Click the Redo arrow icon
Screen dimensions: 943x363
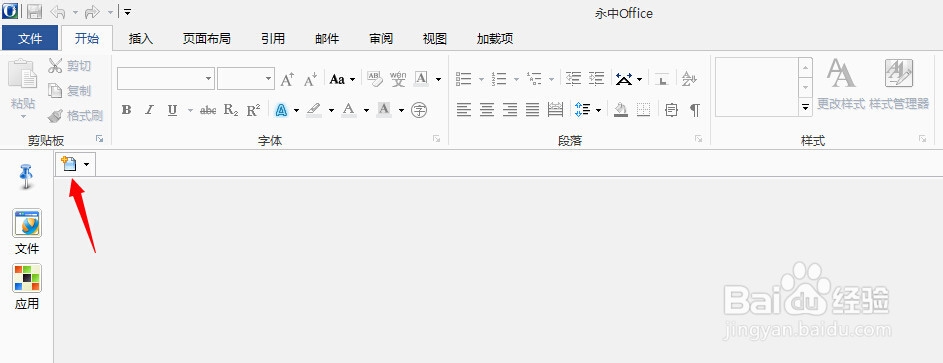92,11
